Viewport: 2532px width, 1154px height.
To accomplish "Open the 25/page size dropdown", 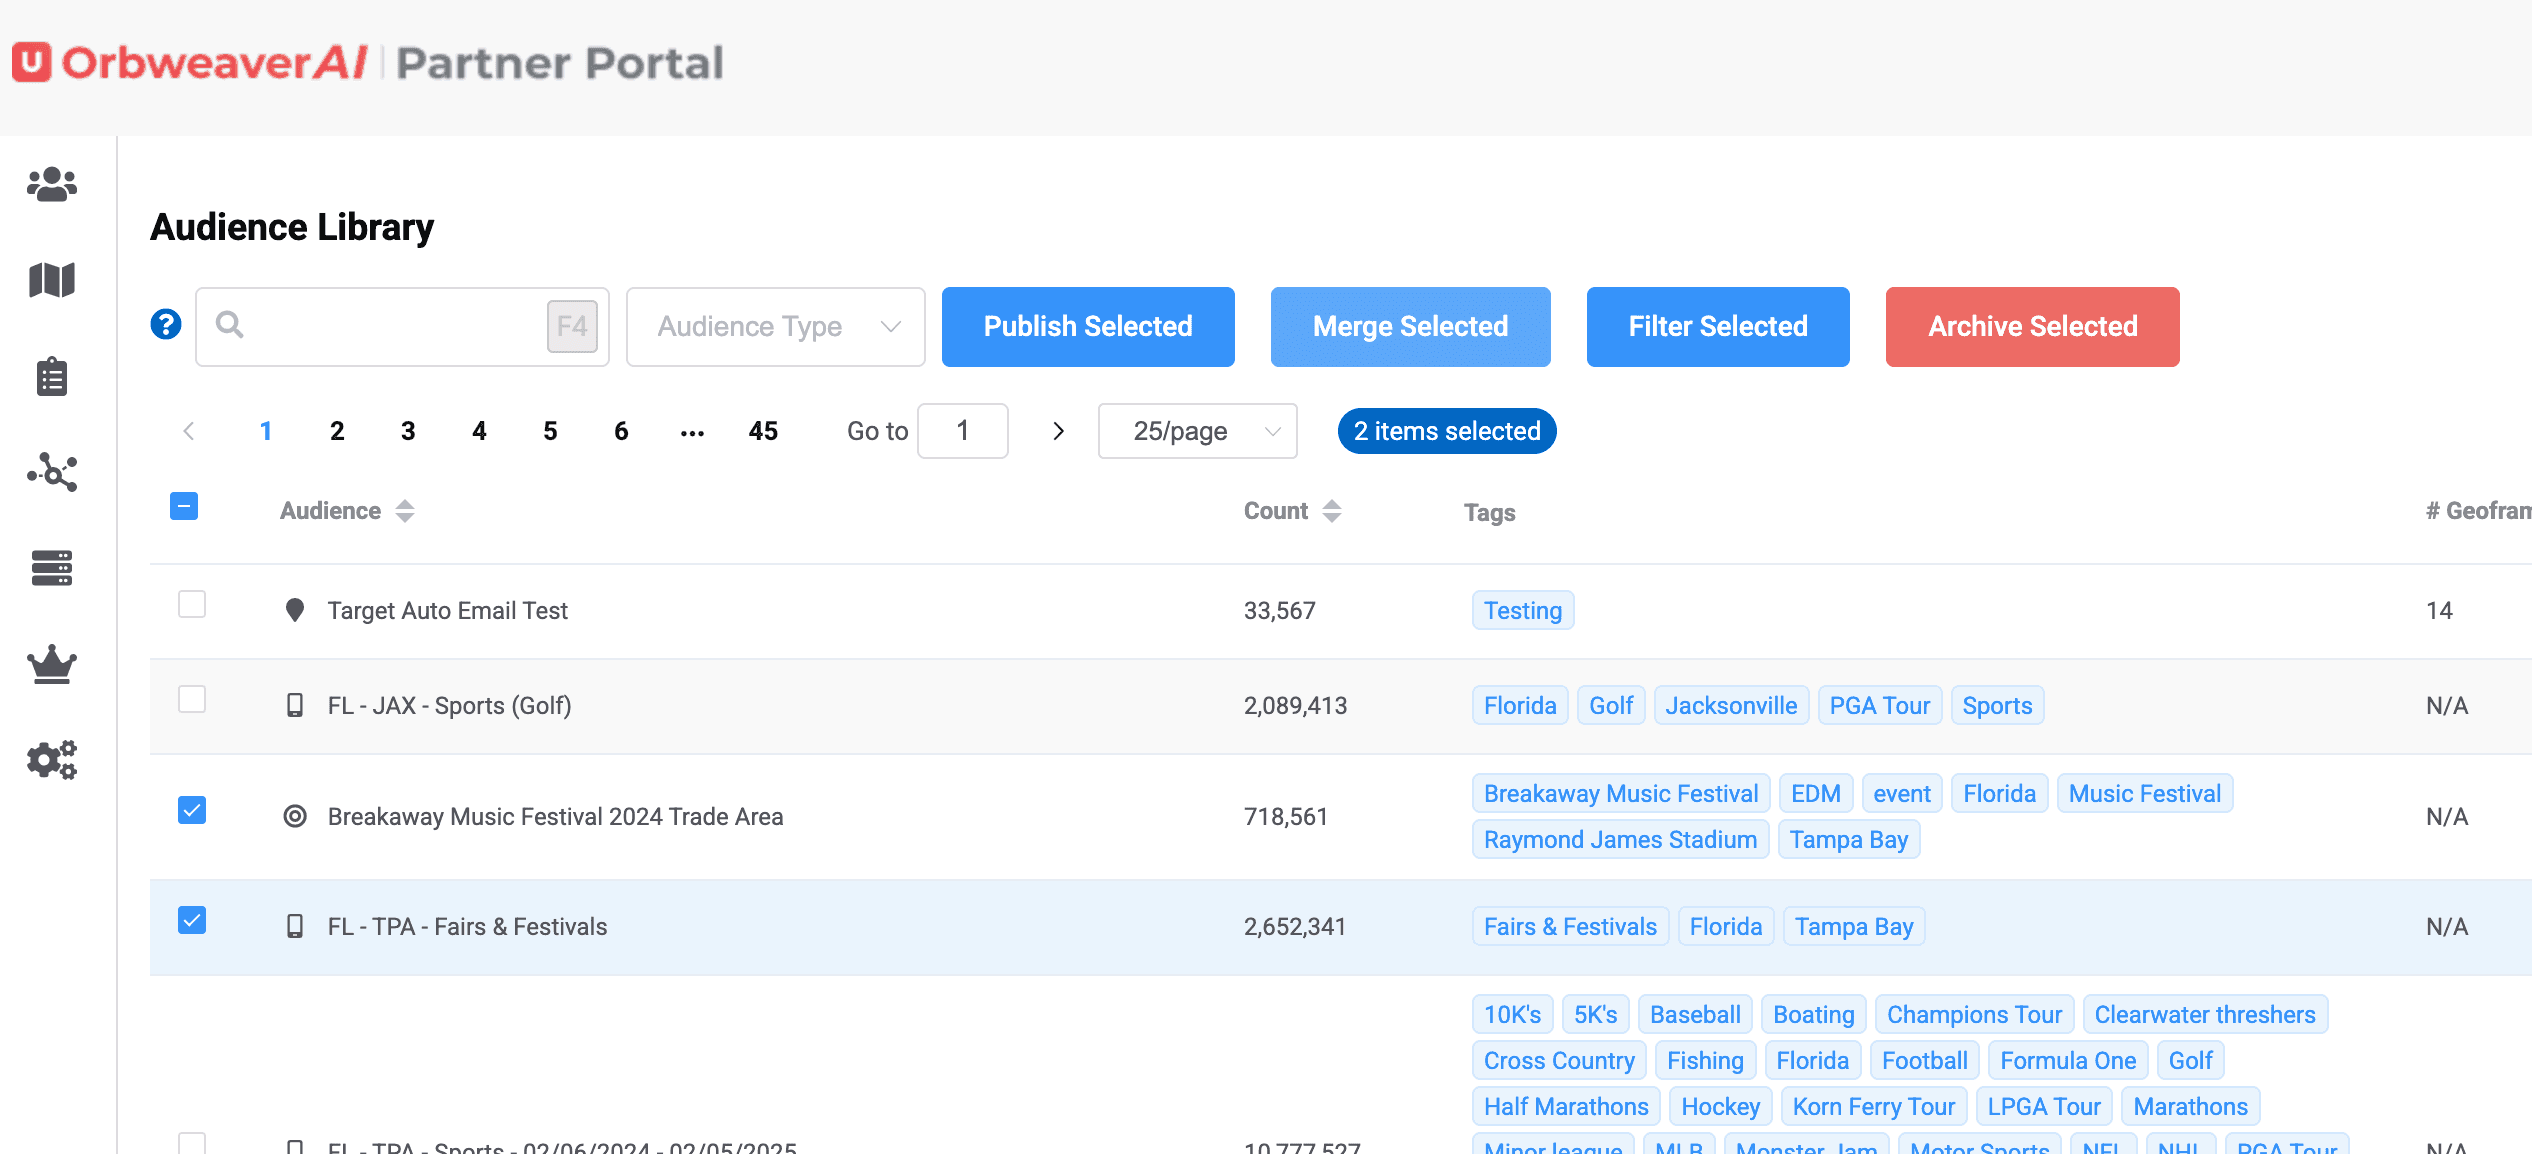I will pos(1197,431).
